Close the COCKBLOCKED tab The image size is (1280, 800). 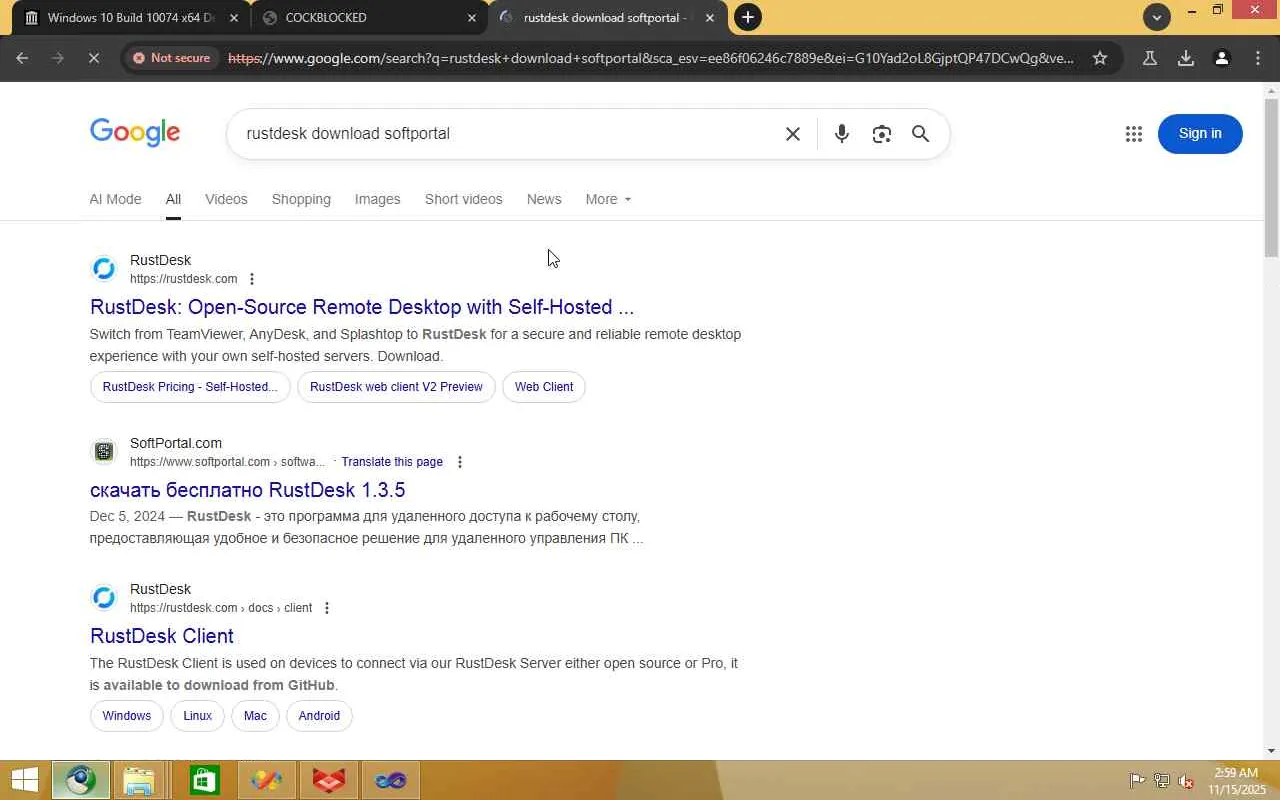[x=472, y=18]
